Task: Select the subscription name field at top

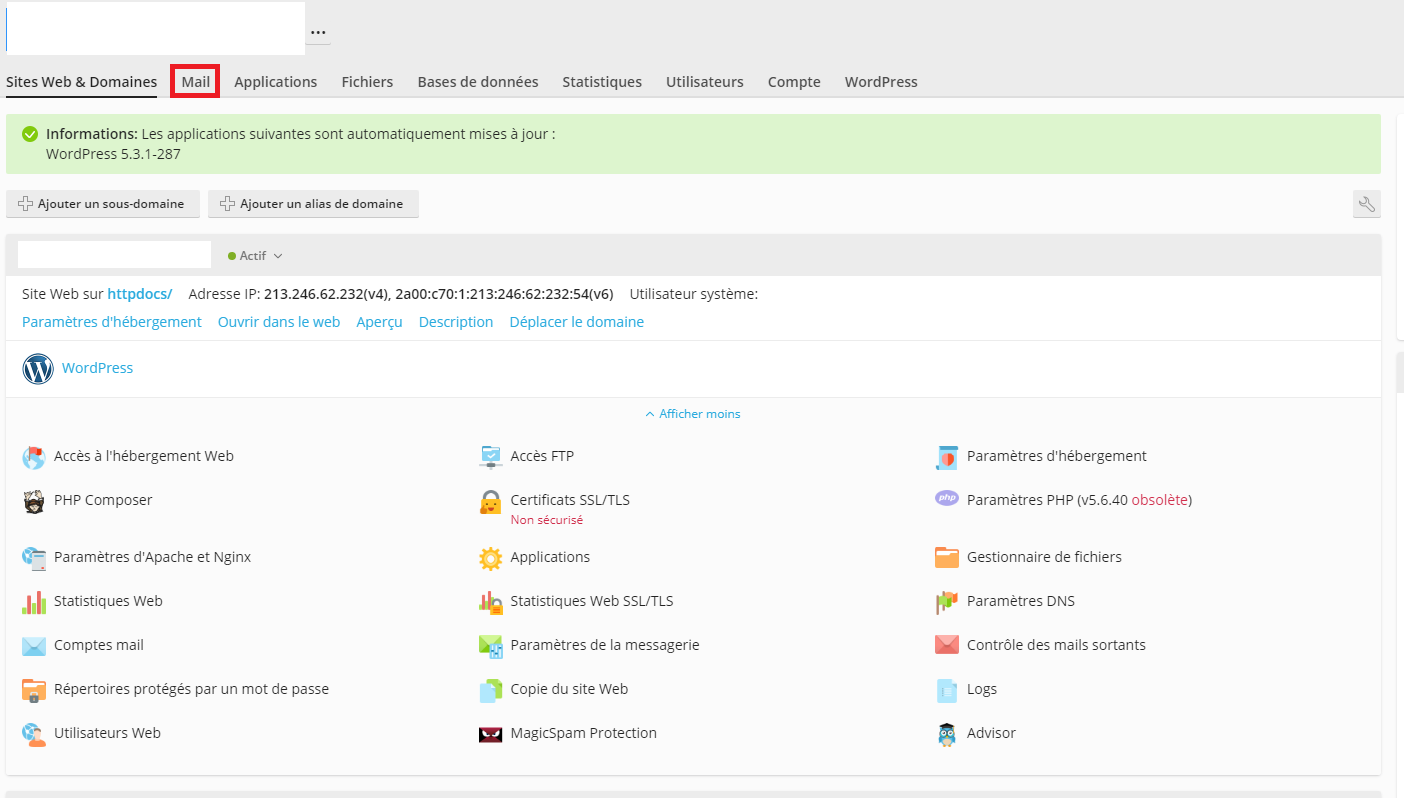Action: [155, 28]
